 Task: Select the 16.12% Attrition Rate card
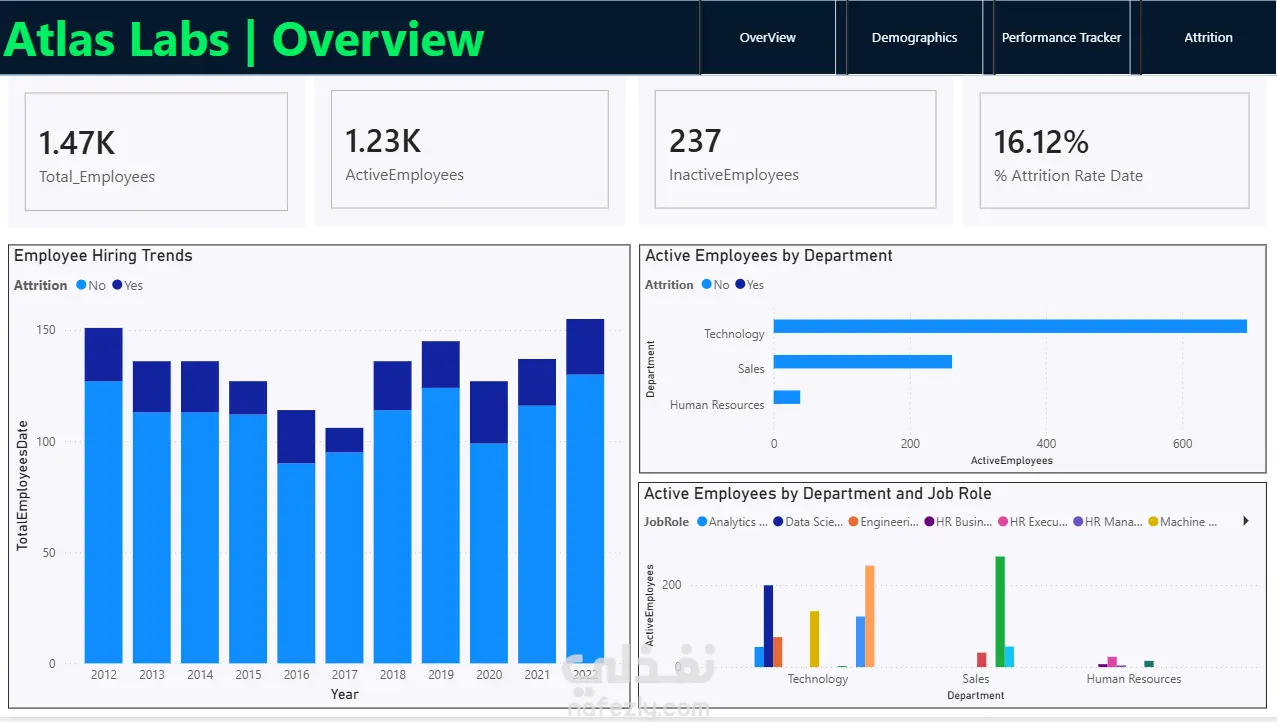click(1114, 151)
